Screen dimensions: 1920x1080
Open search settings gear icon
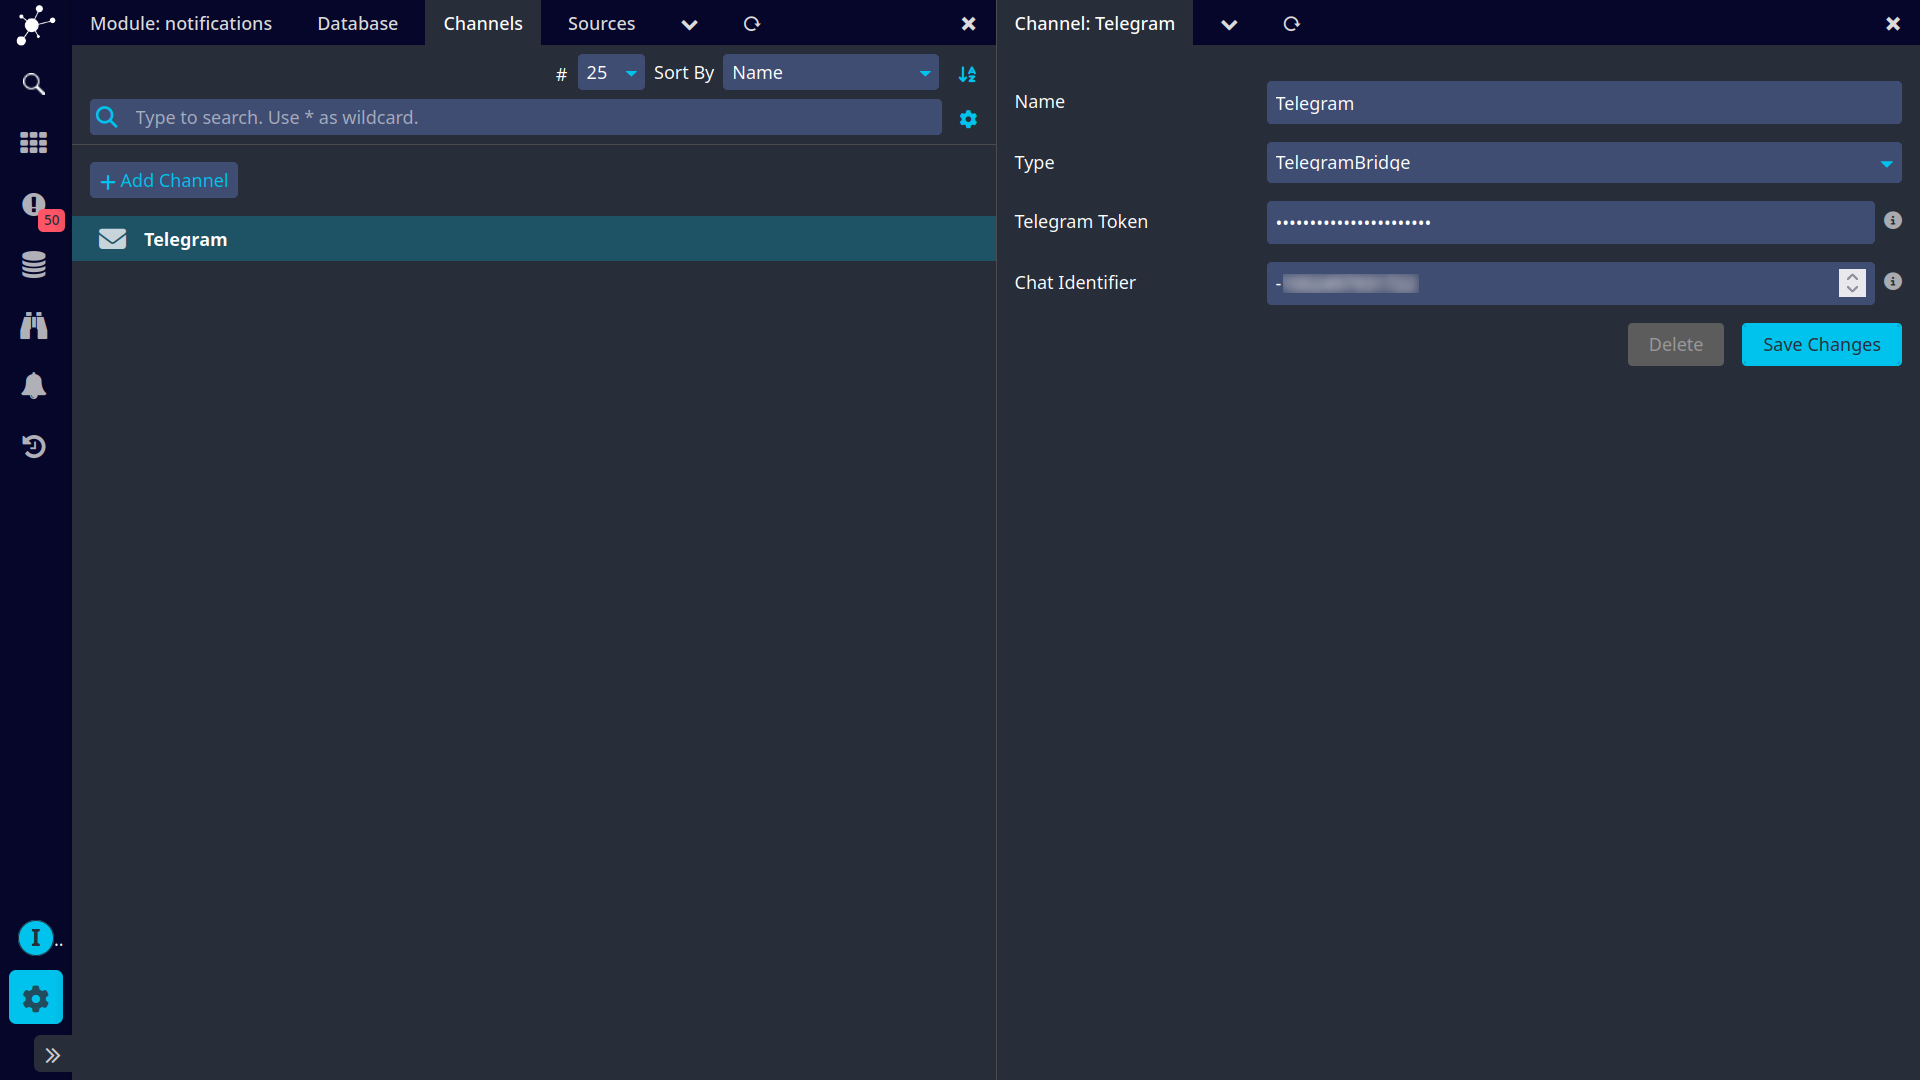point(968,119)
